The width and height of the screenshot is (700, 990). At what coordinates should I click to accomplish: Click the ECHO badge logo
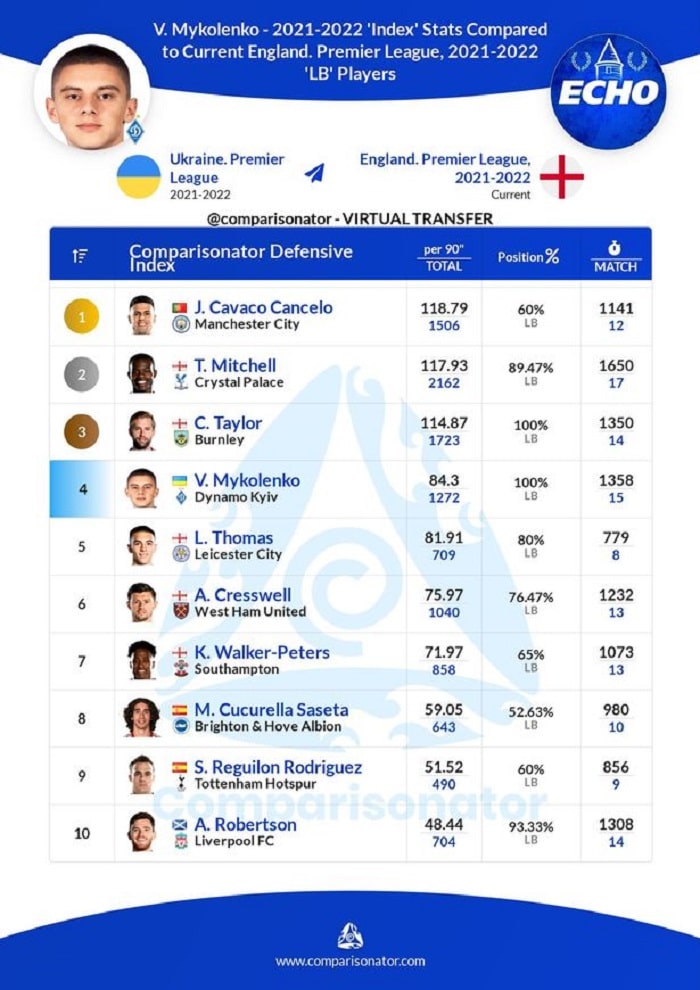(x=609, y=91)
